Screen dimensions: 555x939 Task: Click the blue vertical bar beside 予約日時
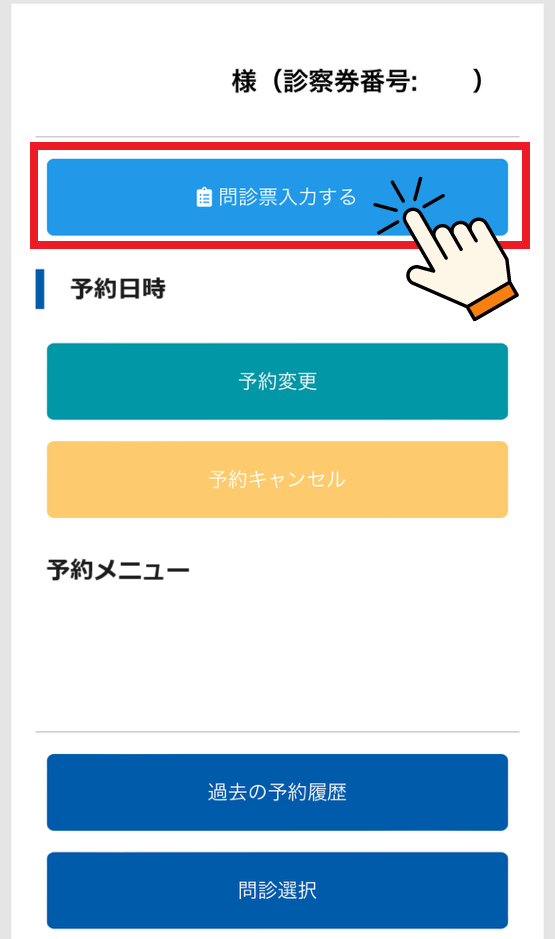coord(40,289)
